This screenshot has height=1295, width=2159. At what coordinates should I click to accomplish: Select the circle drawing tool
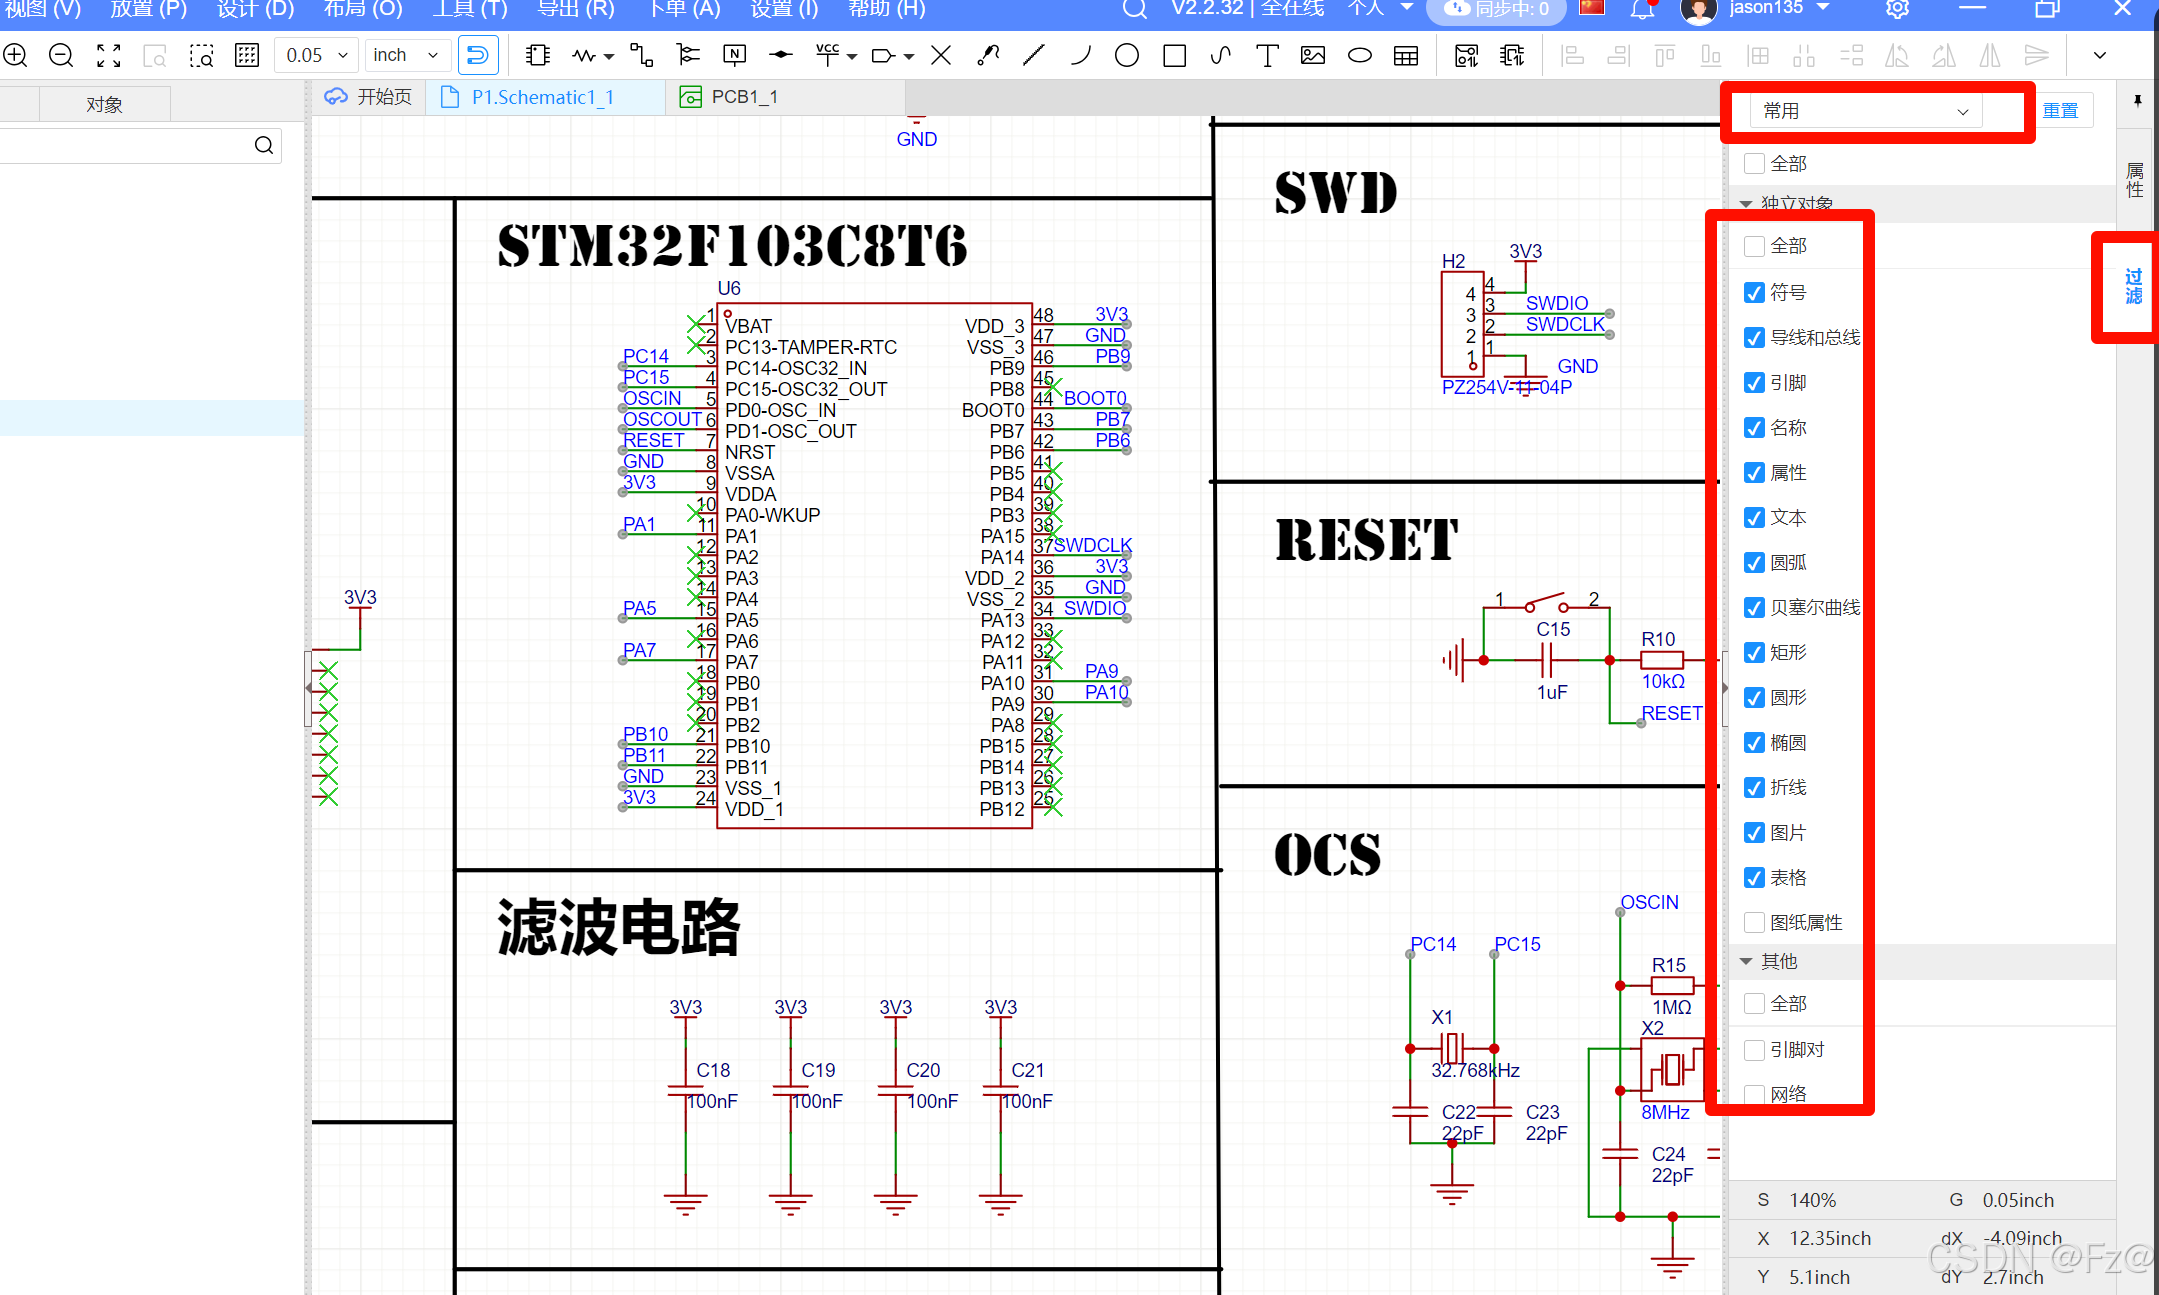click(x=1127, y=56)
